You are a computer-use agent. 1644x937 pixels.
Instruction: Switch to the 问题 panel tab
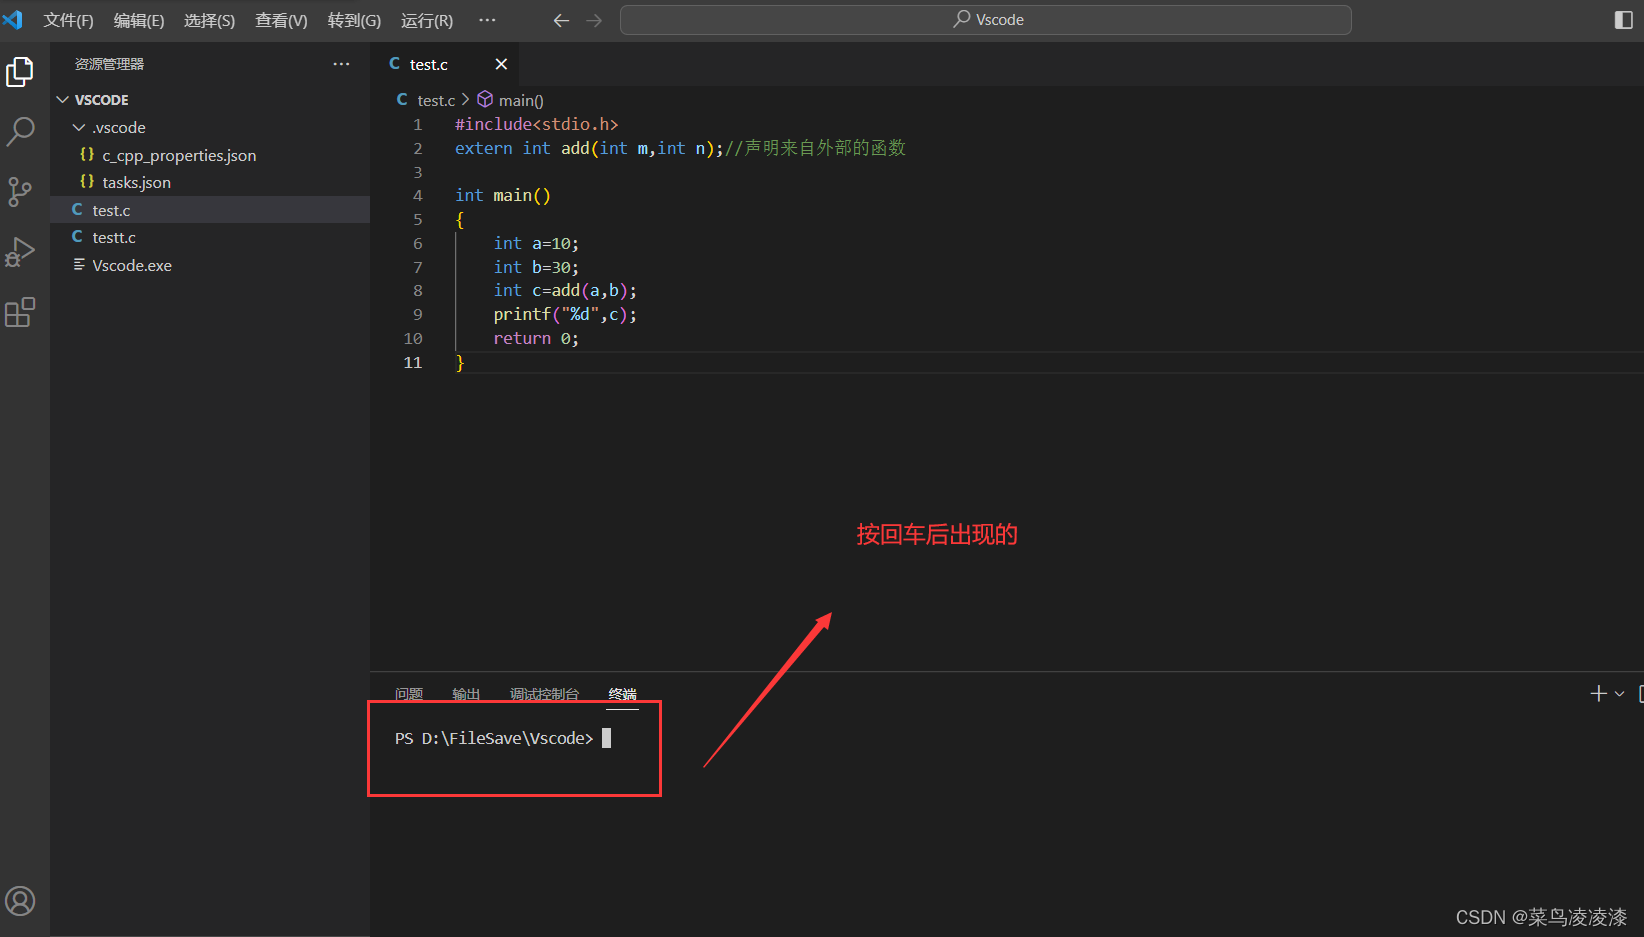pyautogui.click(x=409, y=693)
